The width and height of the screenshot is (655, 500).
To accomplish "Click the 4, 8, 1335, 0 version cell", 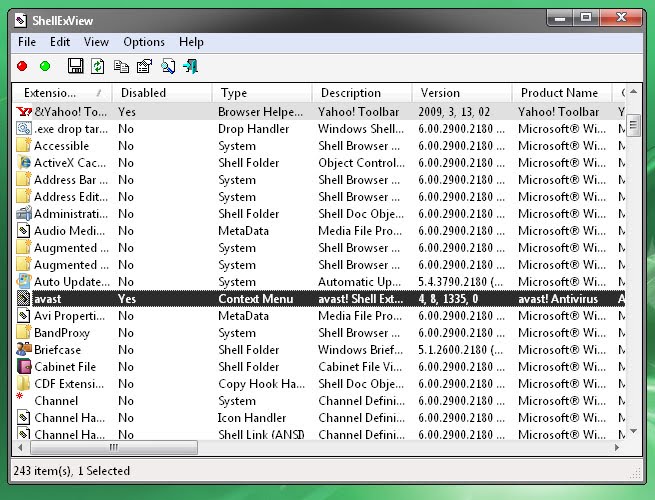I will pyautogui.click(x=448, y=299).
